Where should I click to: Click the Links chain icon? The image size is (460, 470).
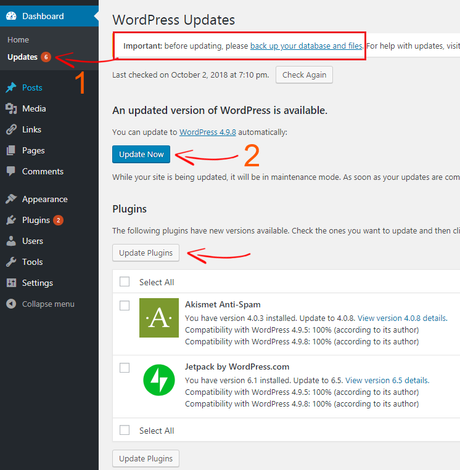[11, 129]
